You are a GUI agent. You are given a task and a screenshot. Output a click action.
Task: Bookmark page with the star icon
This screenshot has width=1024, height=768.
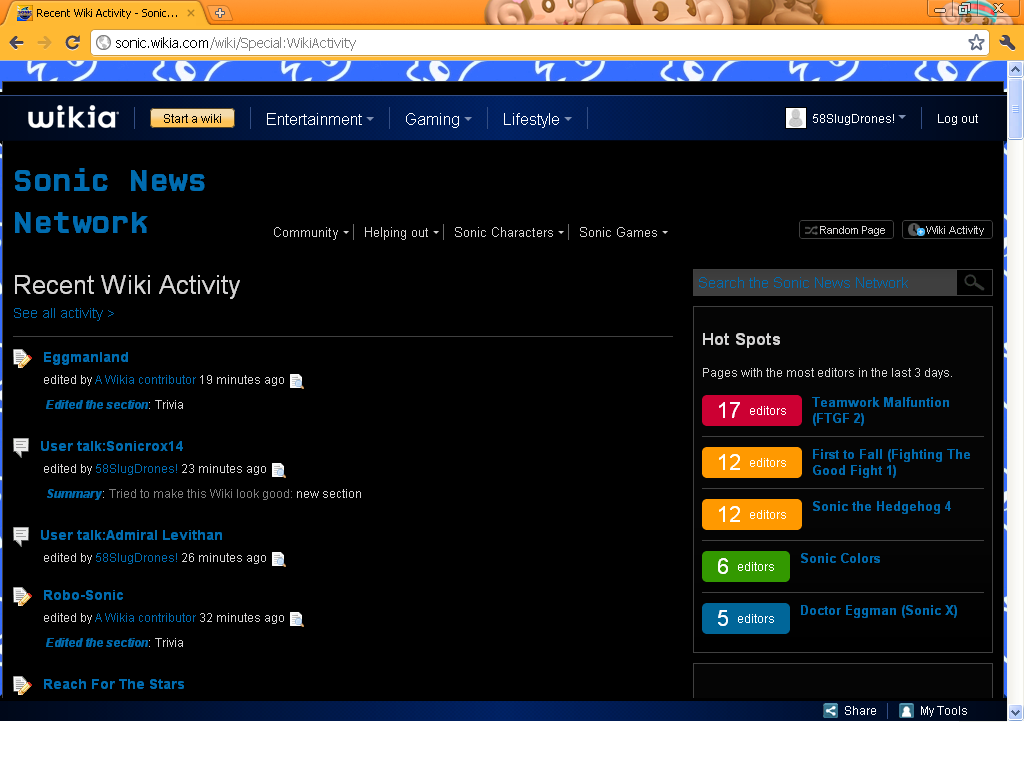click(x=976, y=43)
